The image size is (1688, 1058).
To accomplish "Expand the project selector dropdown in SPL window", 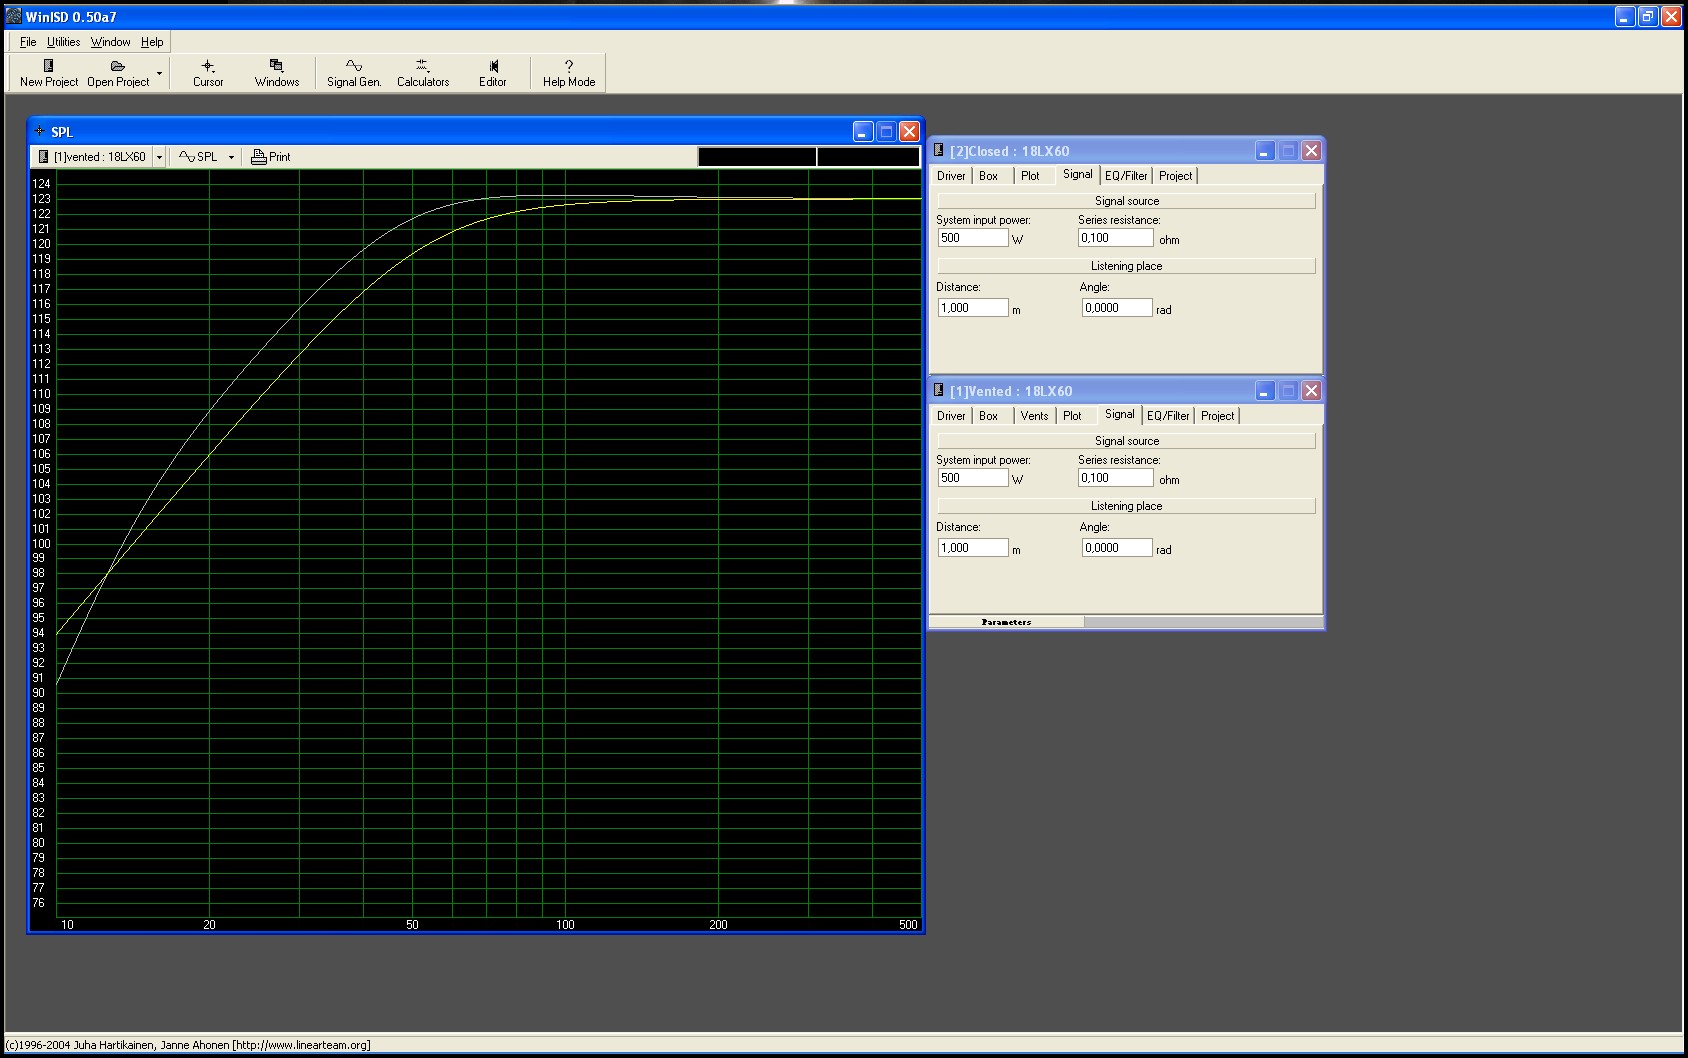I will 159,157.
